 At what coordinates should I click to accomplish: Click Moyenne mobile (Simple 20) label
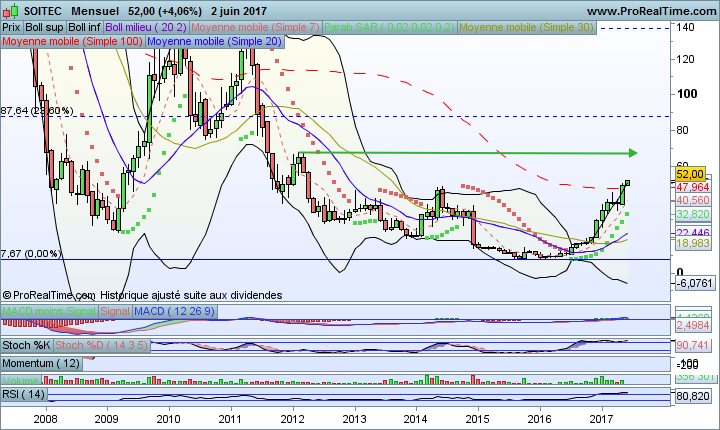[x=215, y=41]
